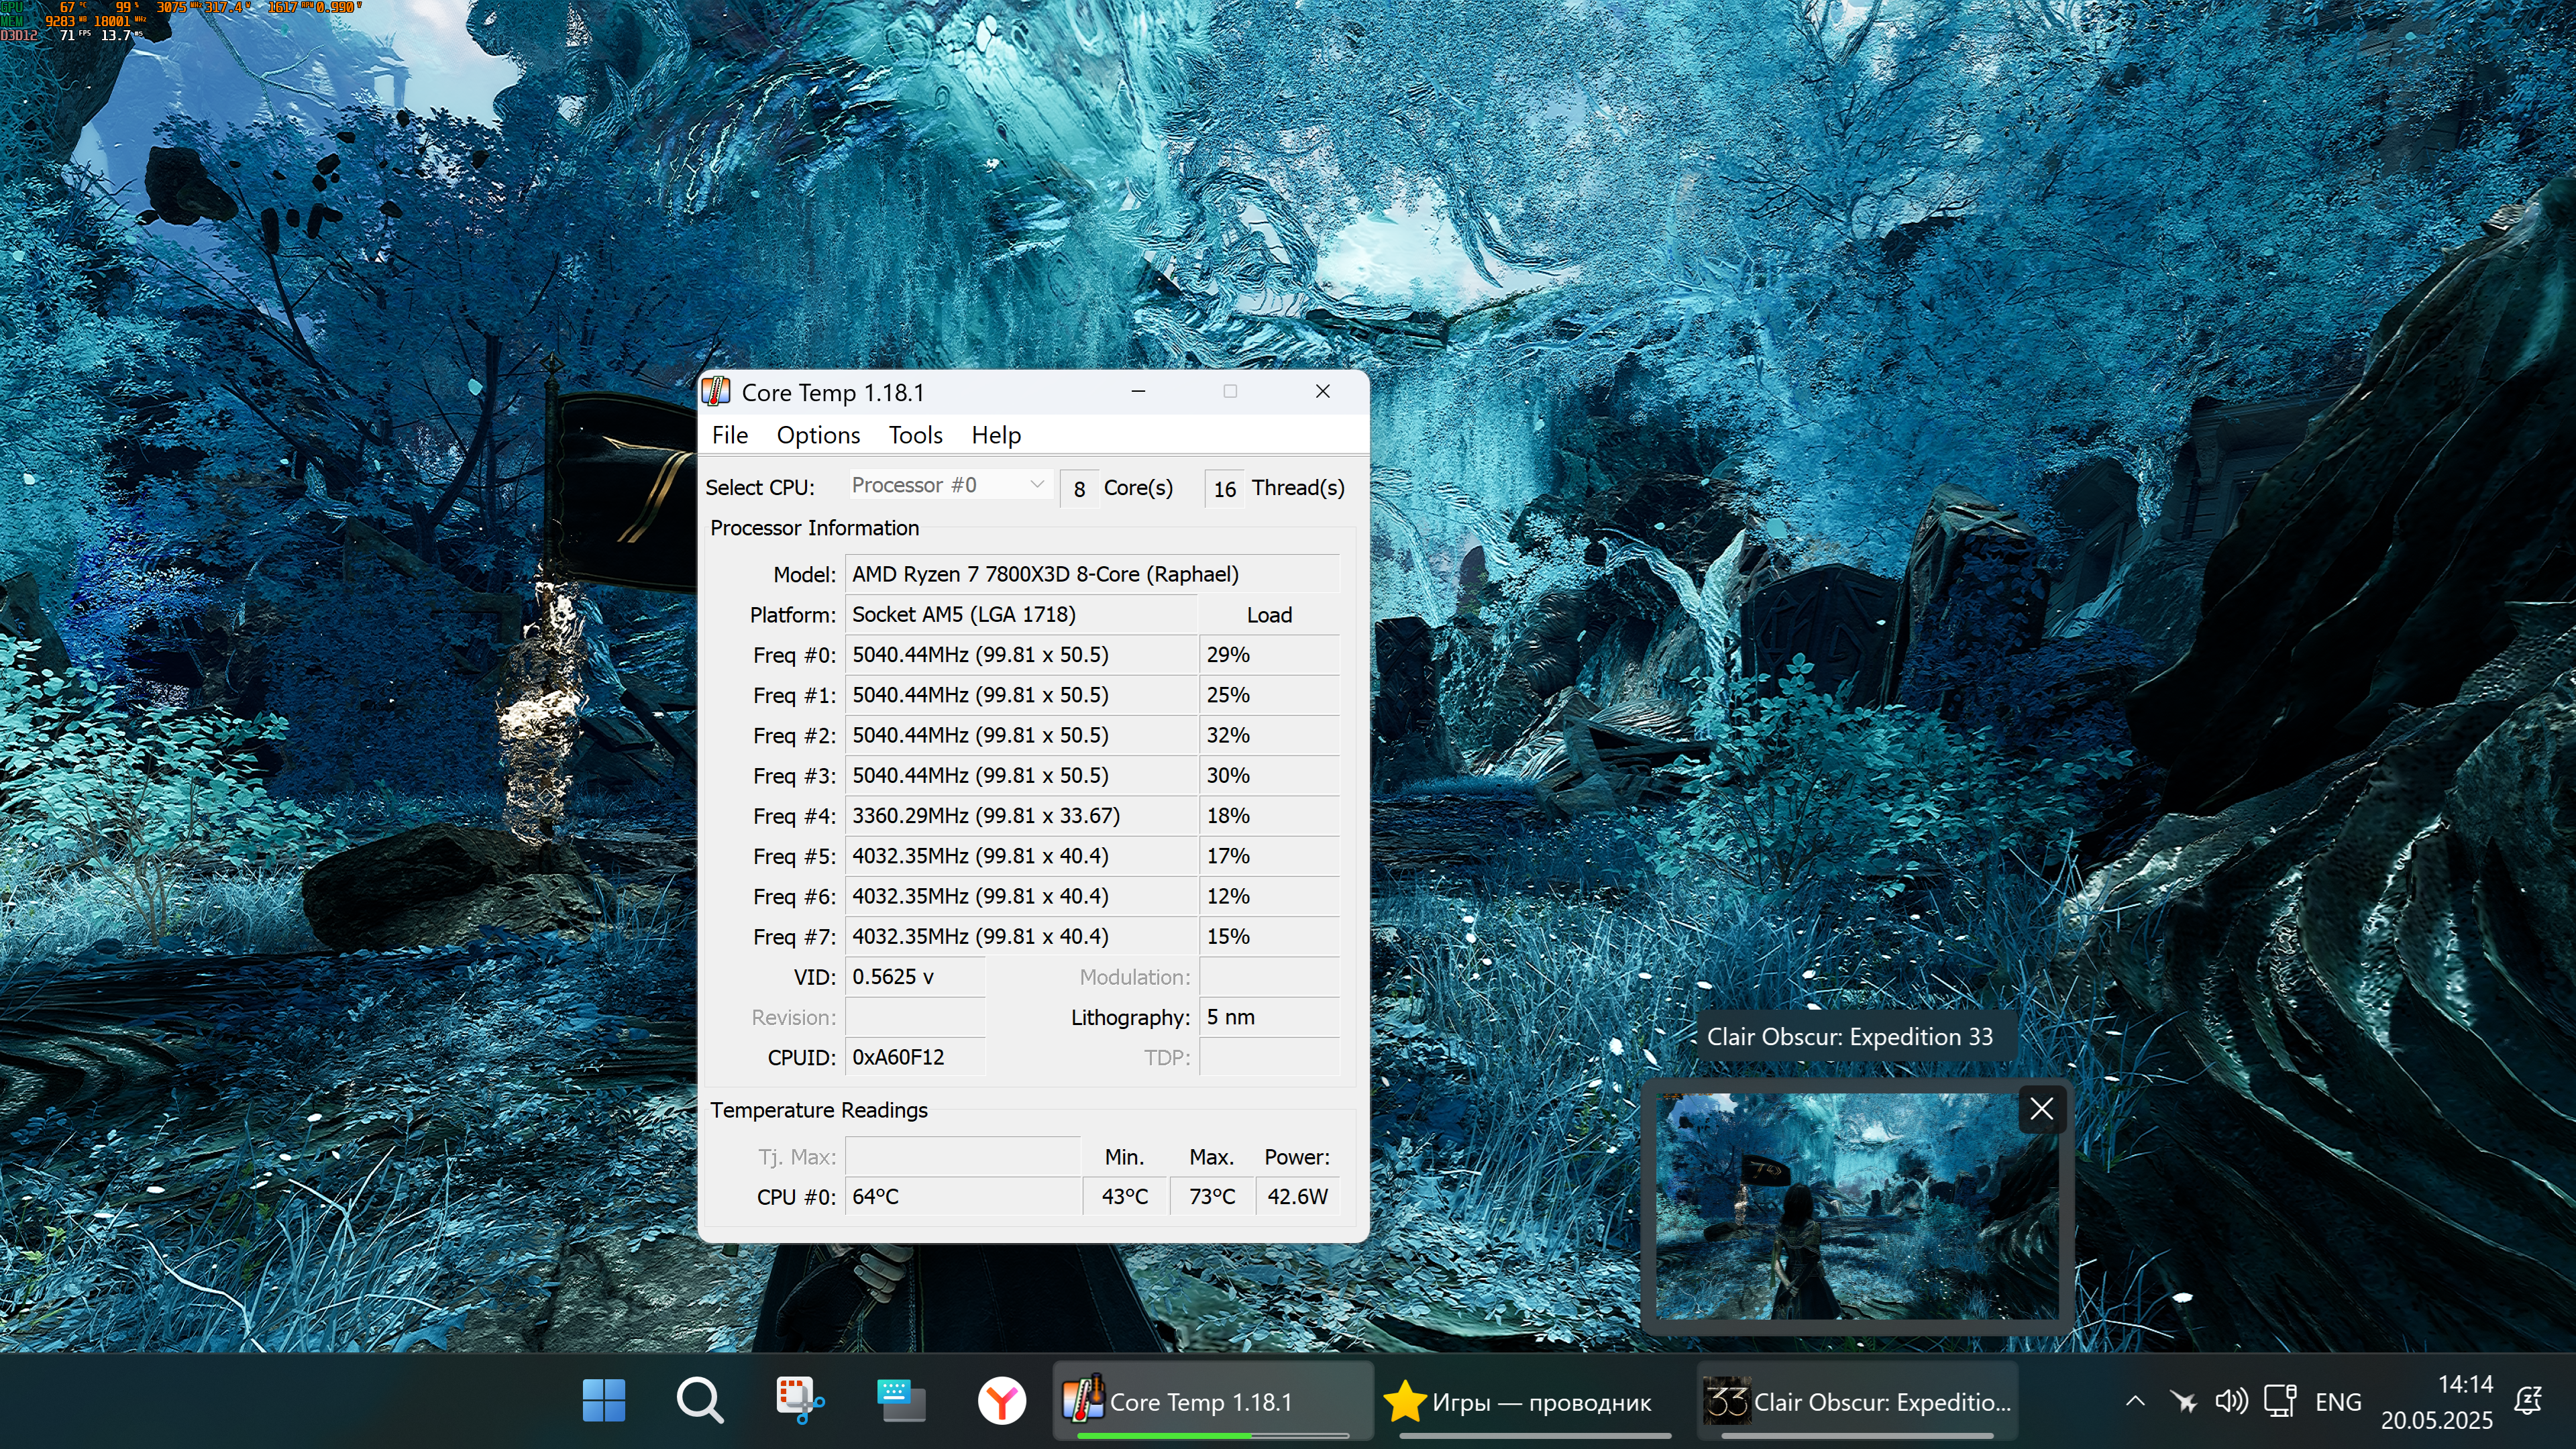
Task: Open the Windows Start menu
Action: 604,1401
